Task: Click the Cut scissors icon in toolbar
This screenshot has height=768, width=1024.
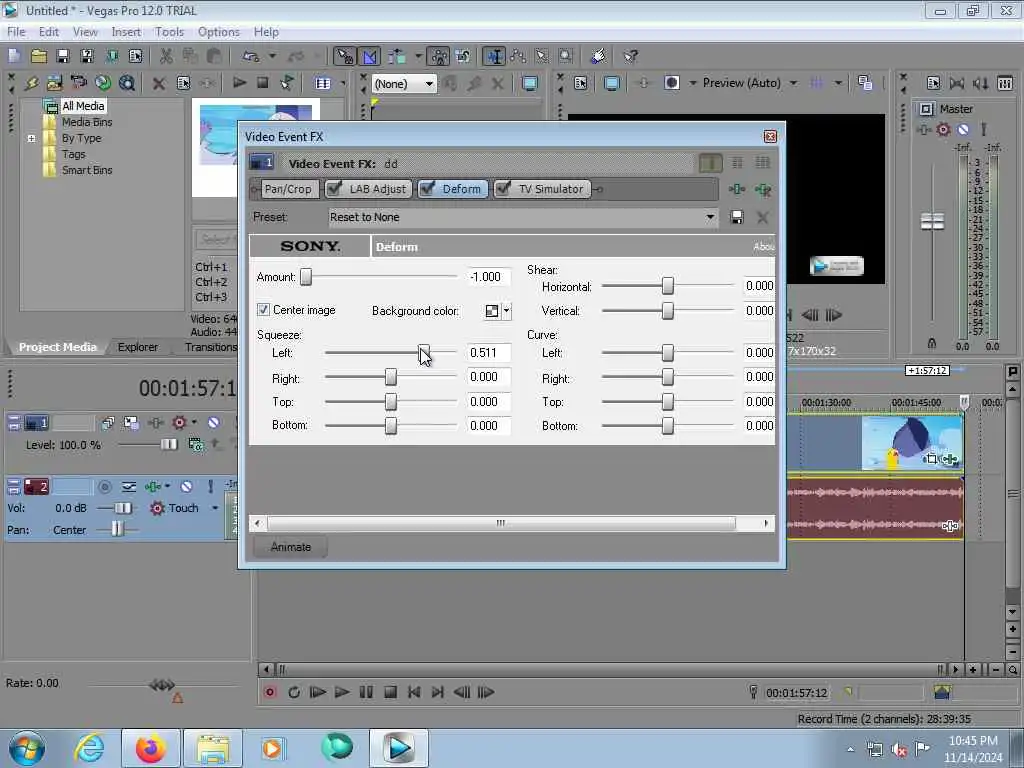Action: pyautogui.click(x=167, y=56)
